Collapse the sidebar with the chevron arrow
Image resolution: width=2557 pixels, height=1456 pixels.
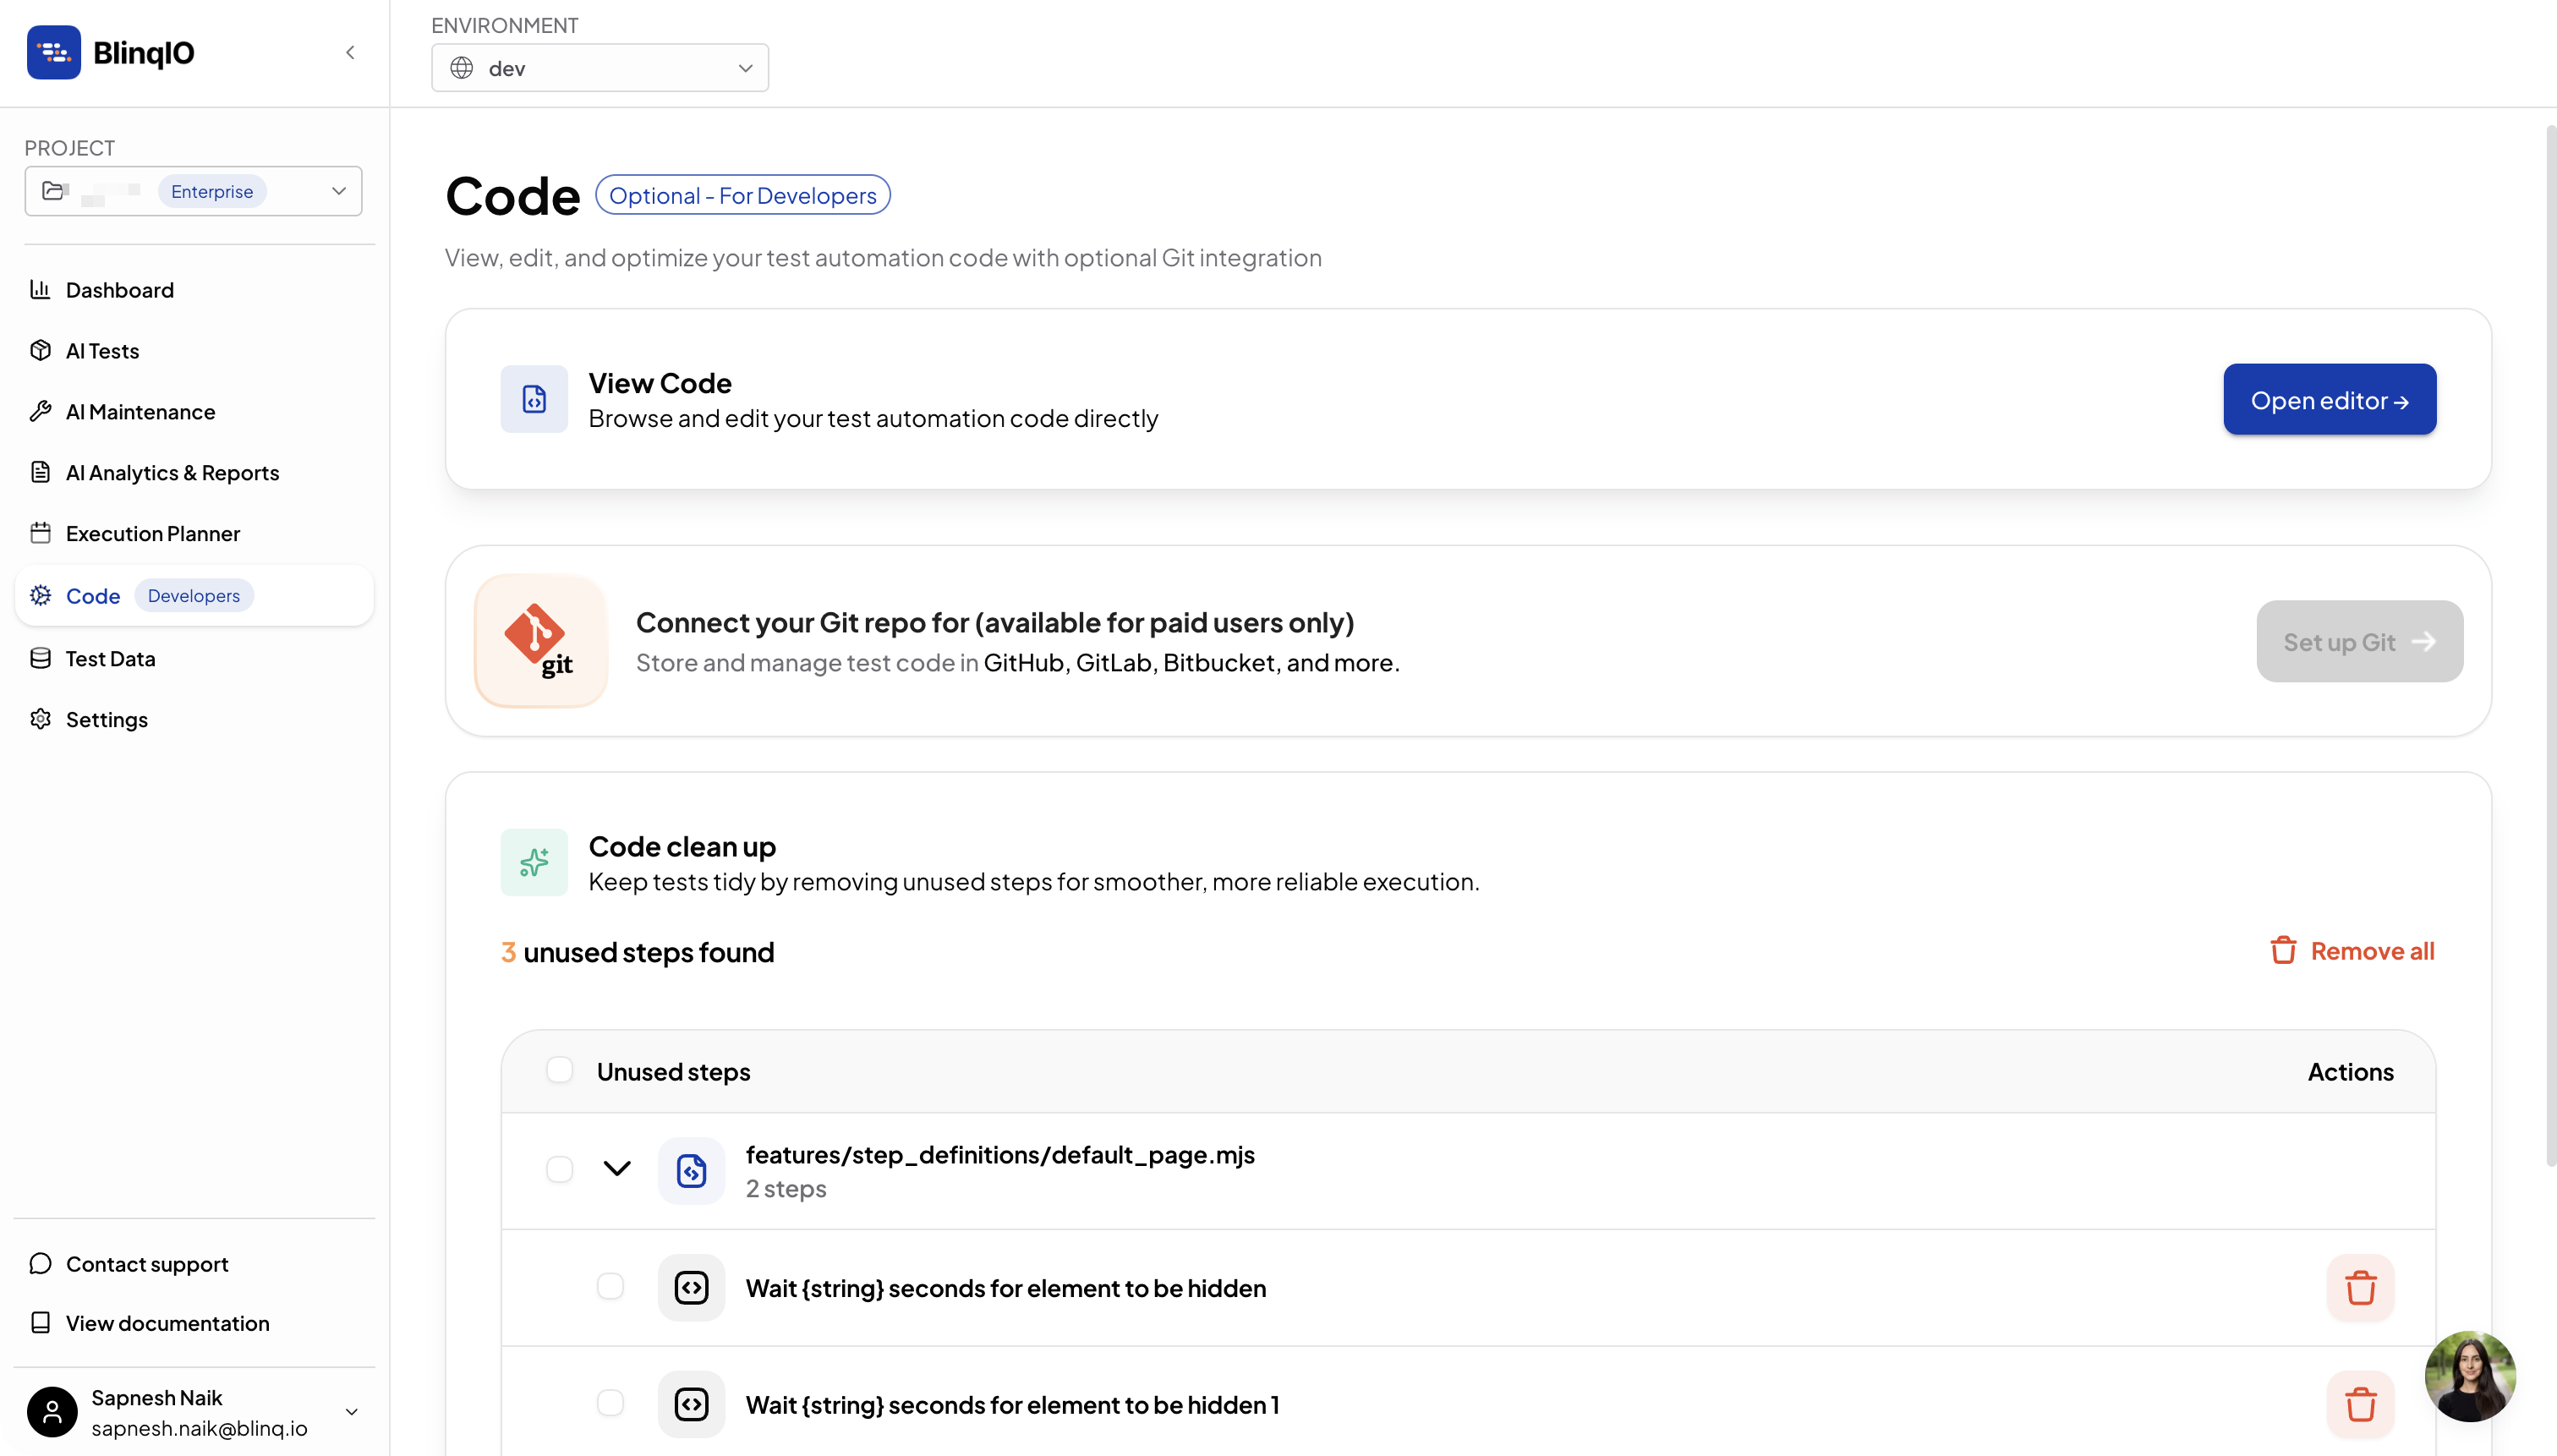(350, 52)
